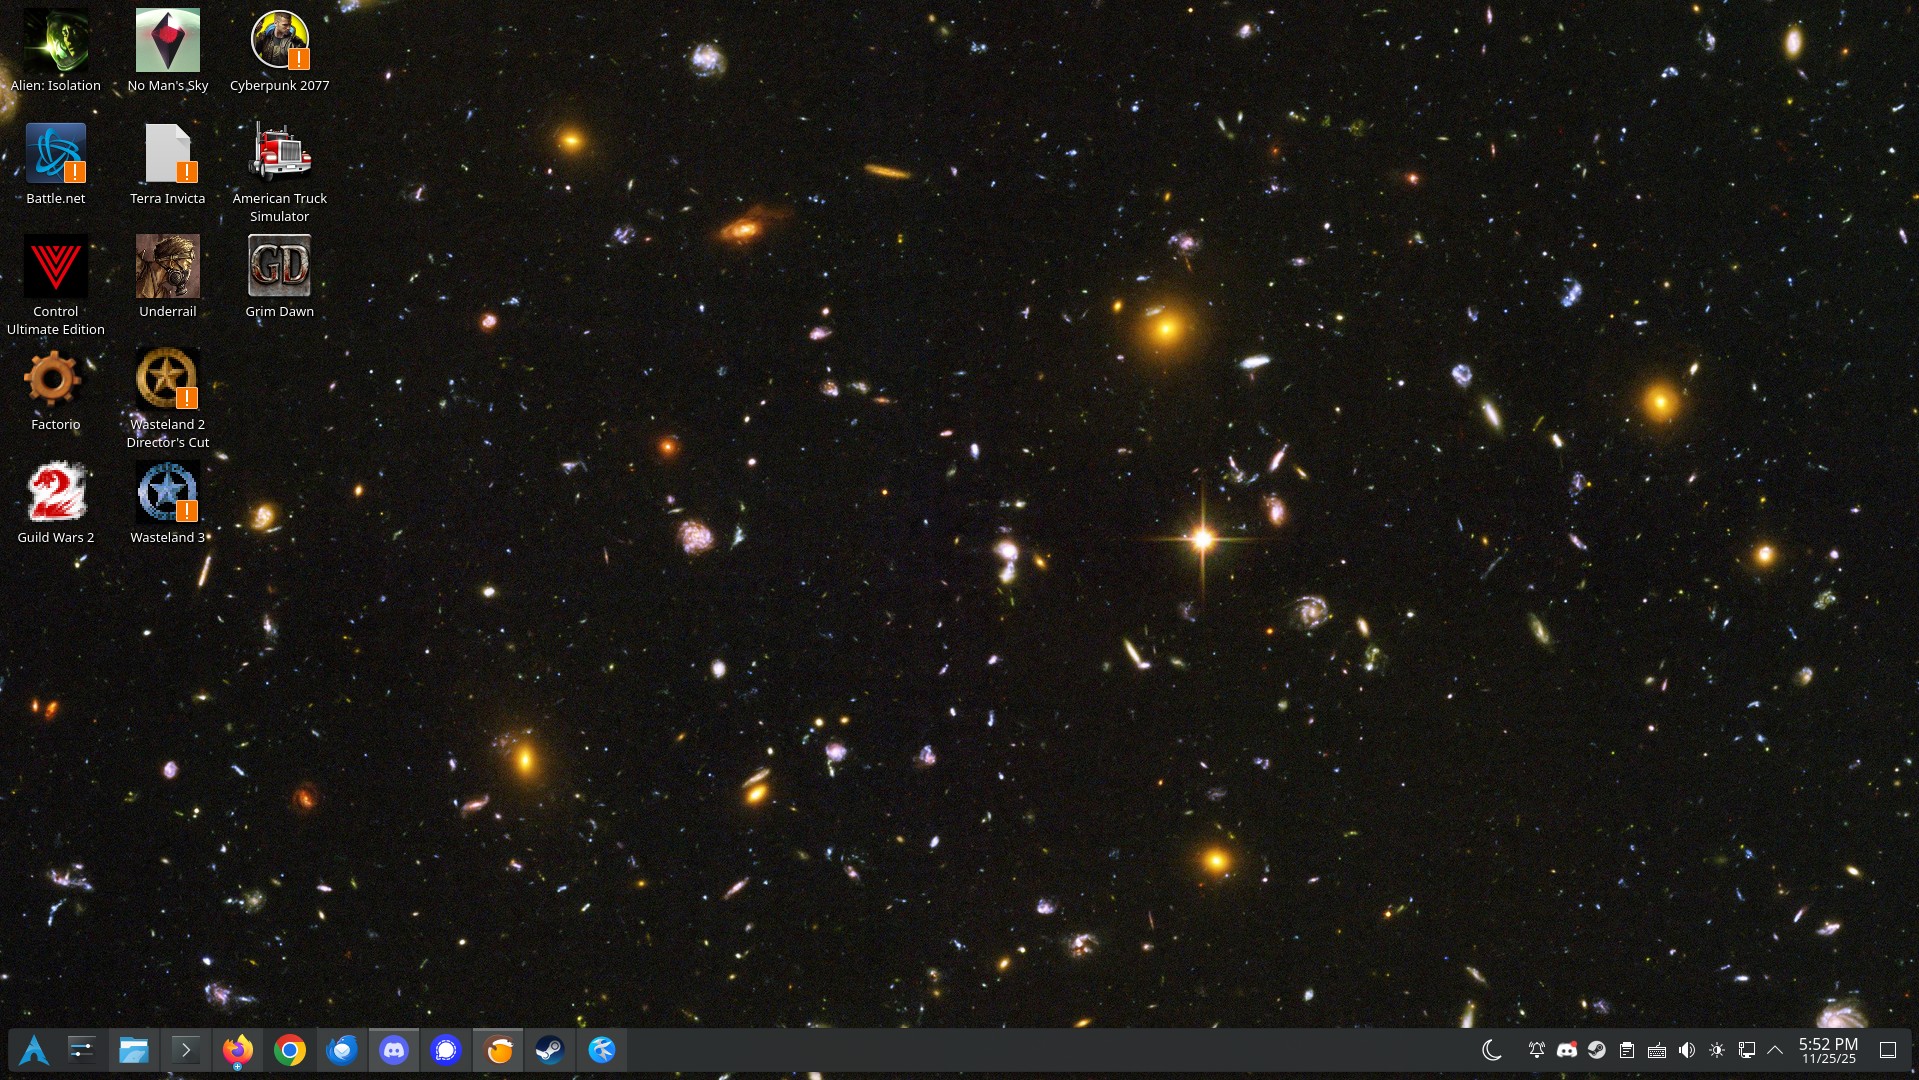
Task: Open the network connections tray icon
Action: [1747, 1050]
